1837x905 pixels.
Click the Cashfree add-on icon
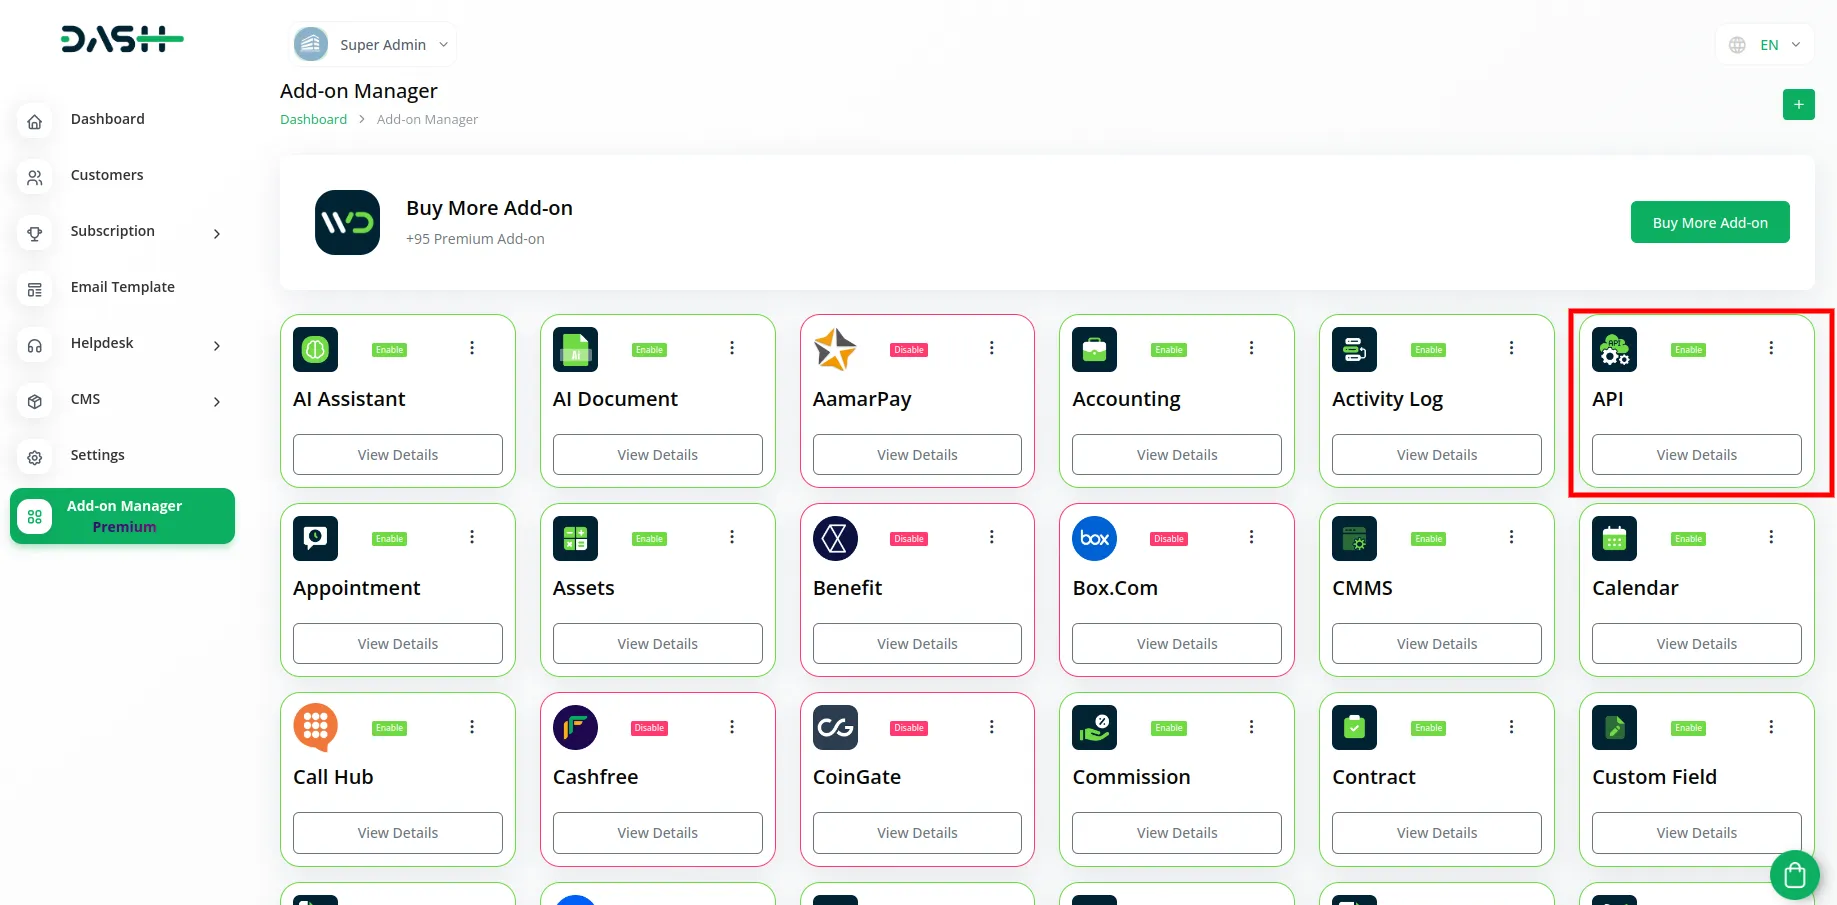[x=575, y=727]
